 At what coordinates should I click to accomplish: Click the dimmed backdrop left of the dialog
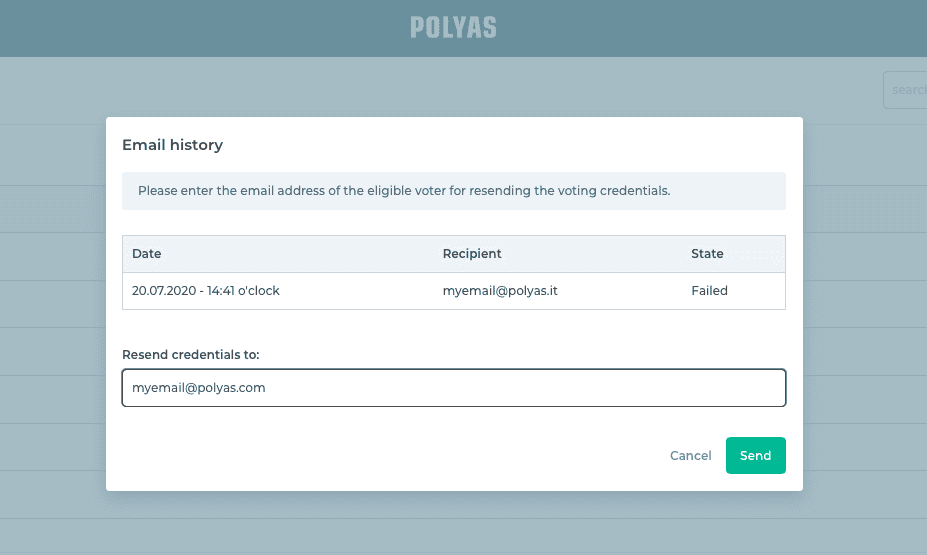(x=52, y=300)
